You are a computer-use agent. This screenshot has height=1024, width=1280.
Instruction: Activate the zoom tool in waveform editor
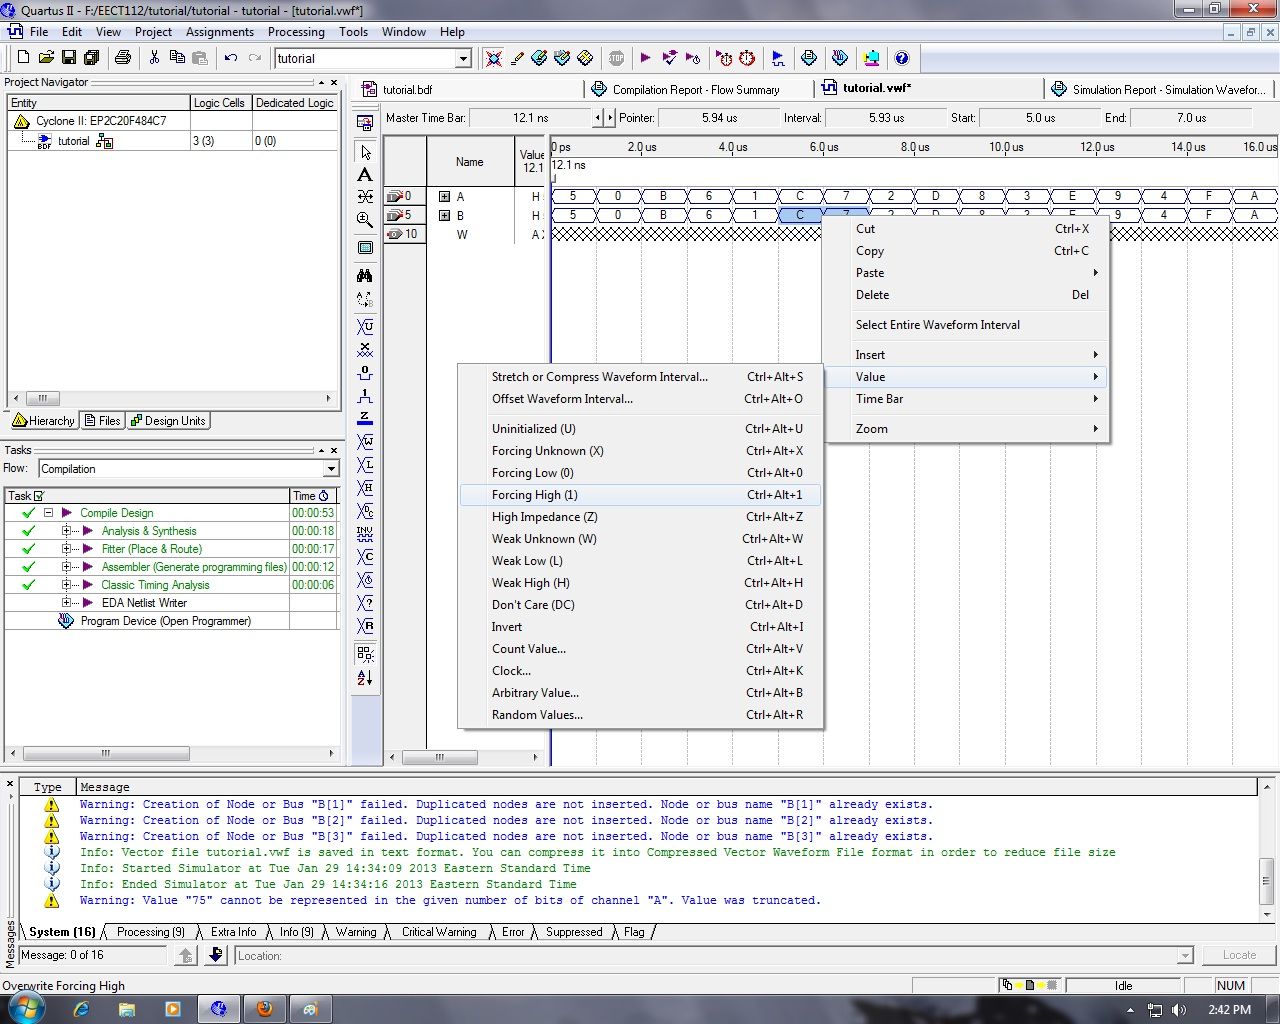(x=365, y=218)
